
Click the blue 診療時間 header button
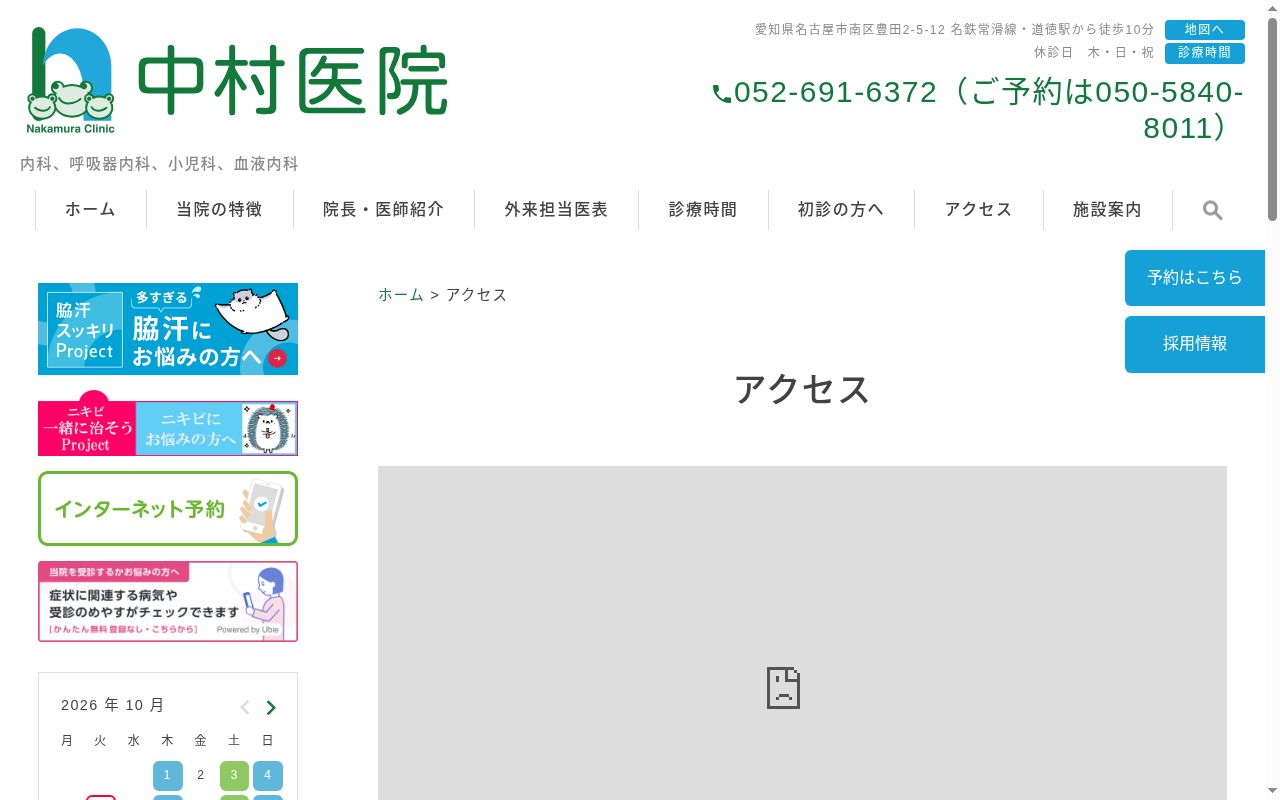[1205, 53]
